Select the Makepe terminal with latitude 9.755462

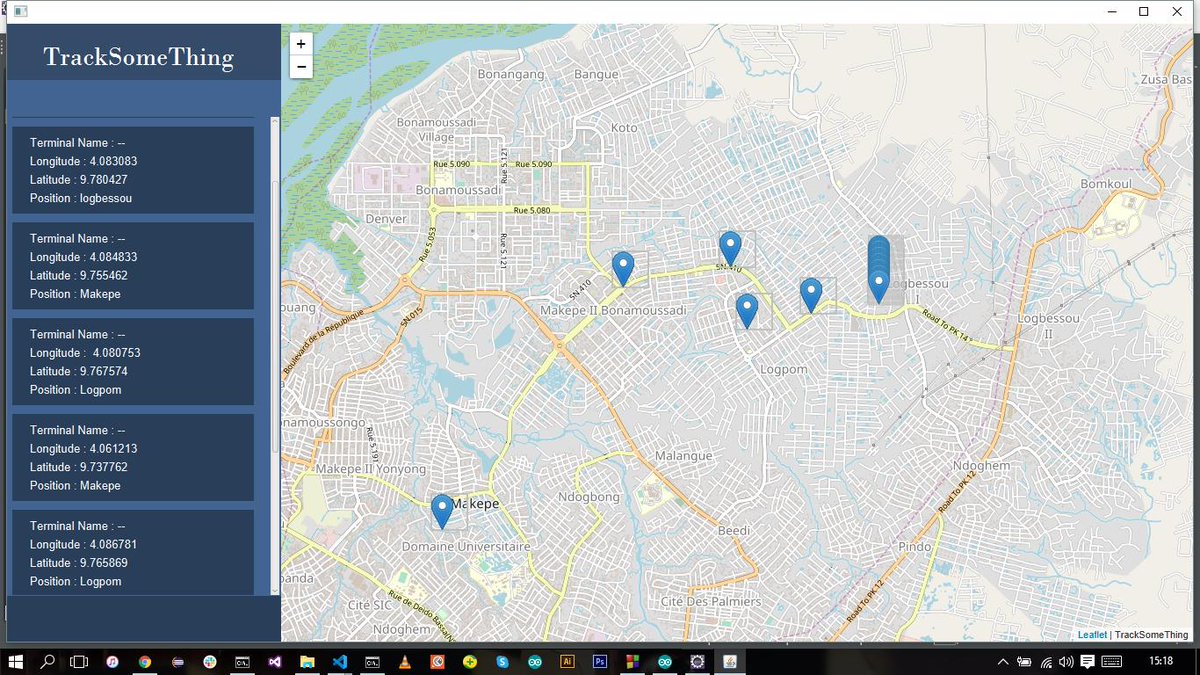pyautogui.click(x=132, y=266)
